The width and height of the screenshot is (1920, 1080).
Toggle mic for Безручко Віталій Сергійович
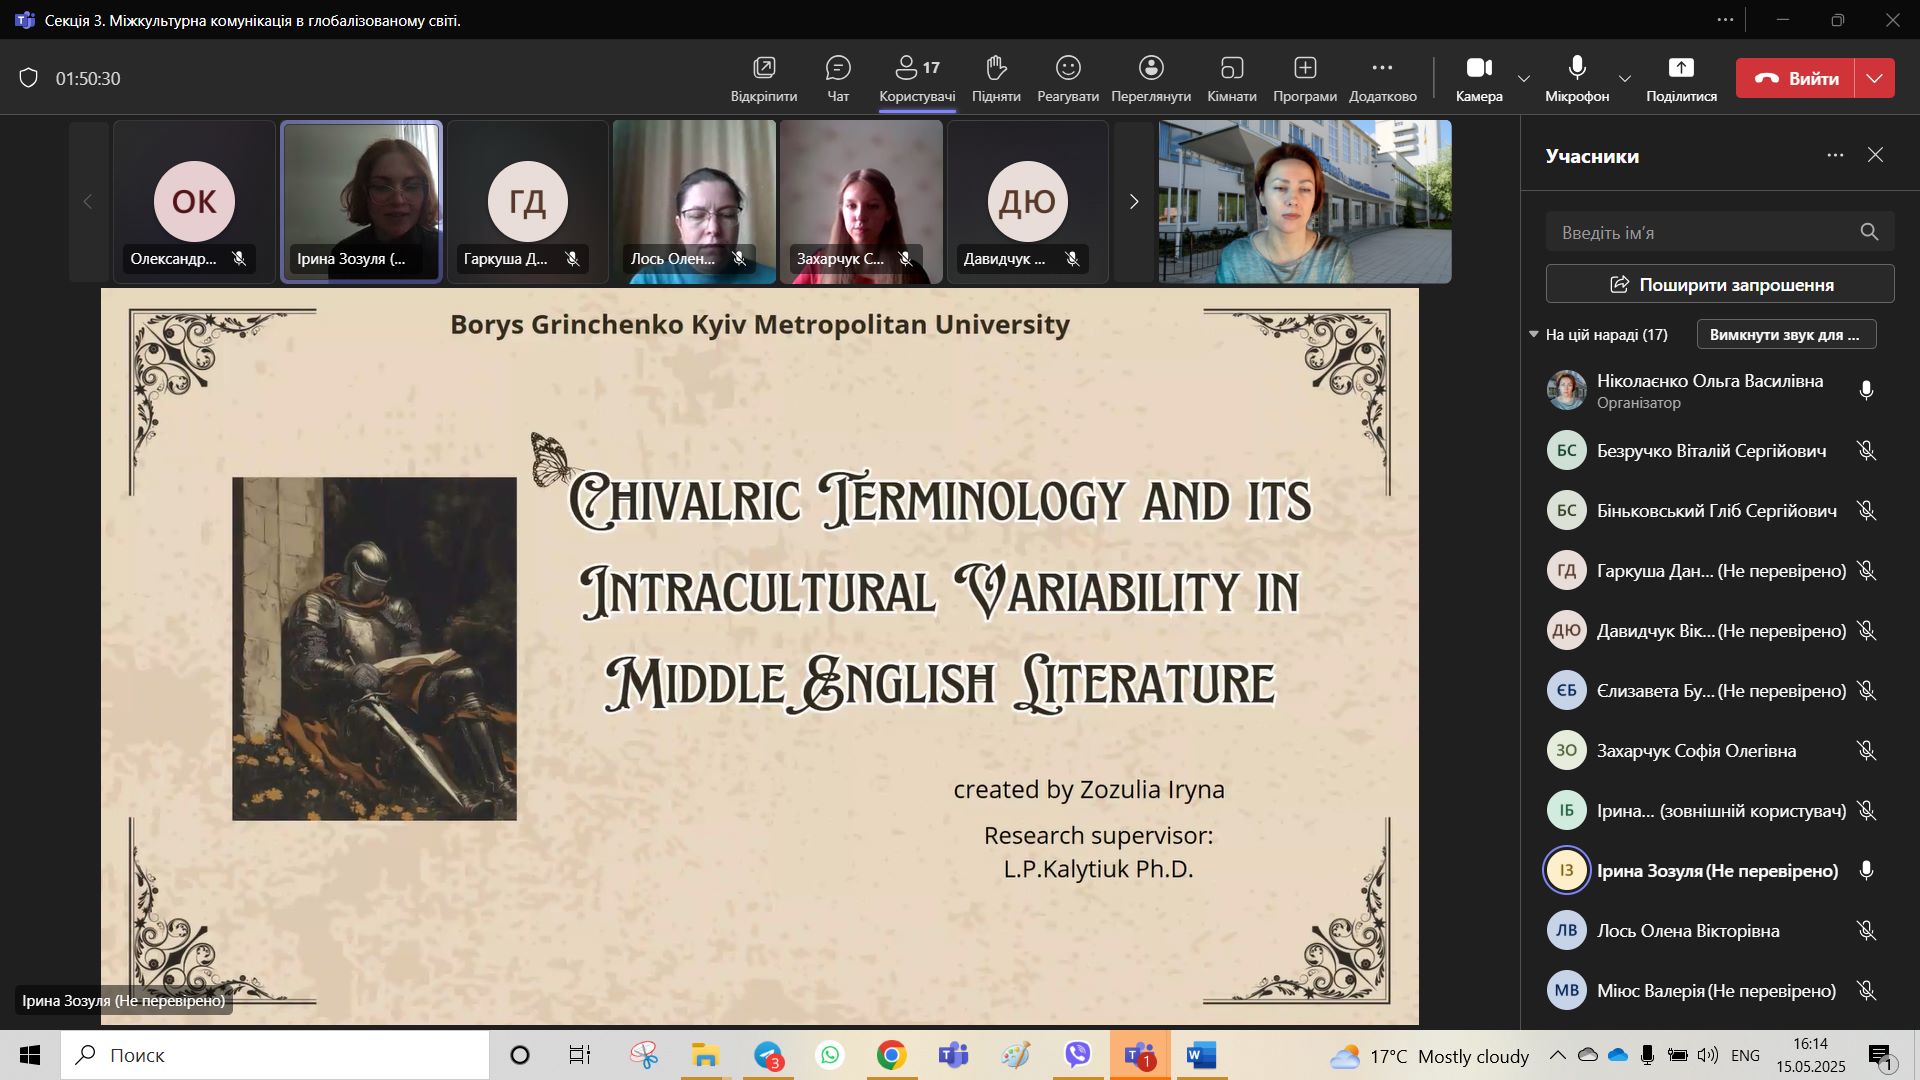(1865, 451)
